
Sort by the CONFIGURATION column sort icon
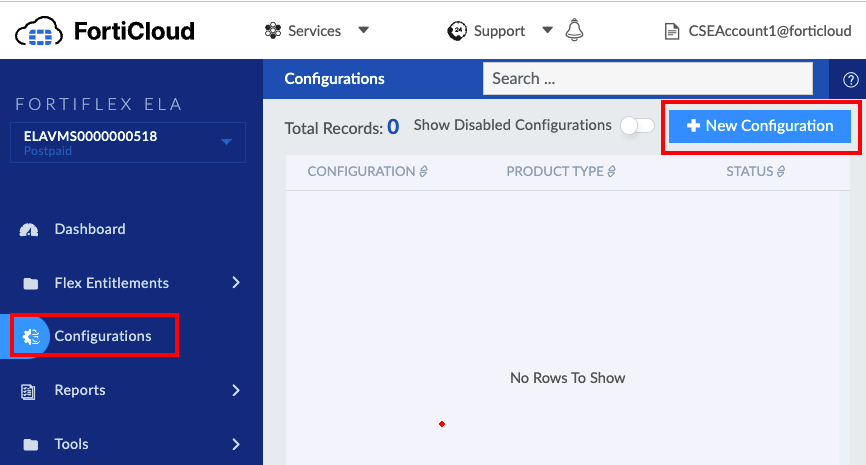424,172
